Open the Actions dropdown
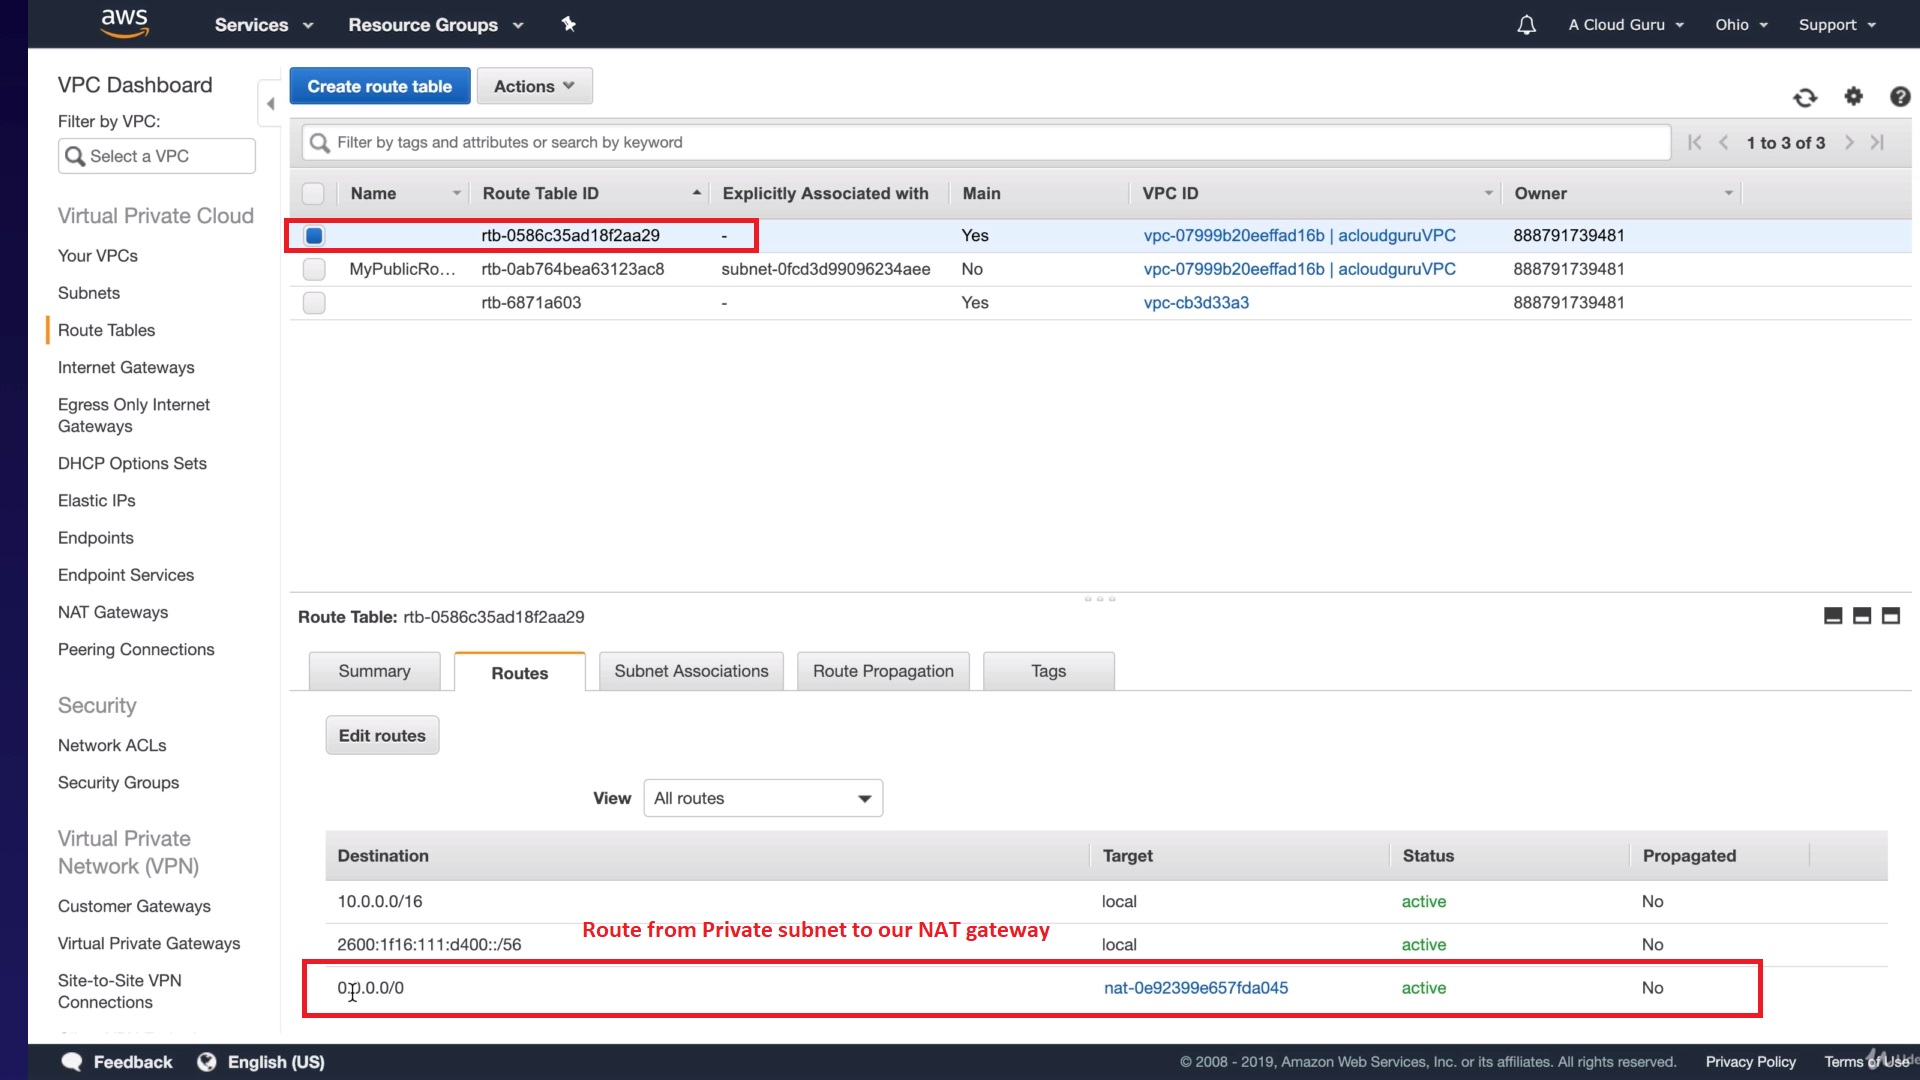This screenshot has width=1920, height=1080. (534, 86)
